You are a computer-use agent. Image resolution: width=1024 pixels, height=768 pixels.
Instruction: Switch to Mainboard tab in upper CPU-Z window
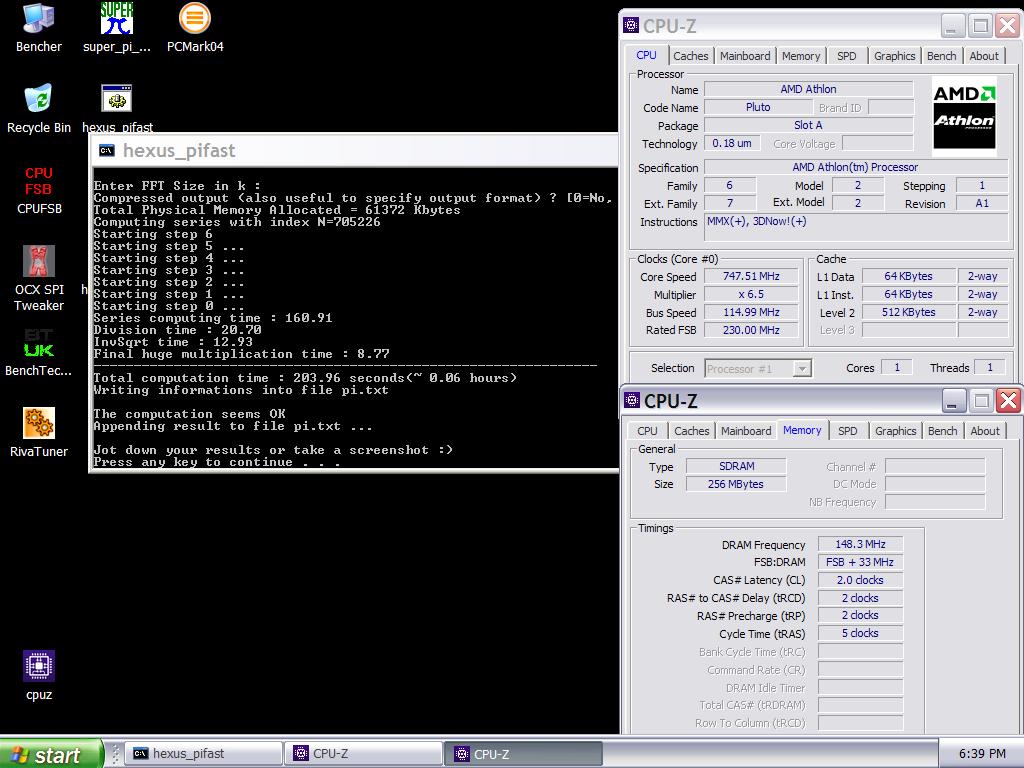click(745, 56)
